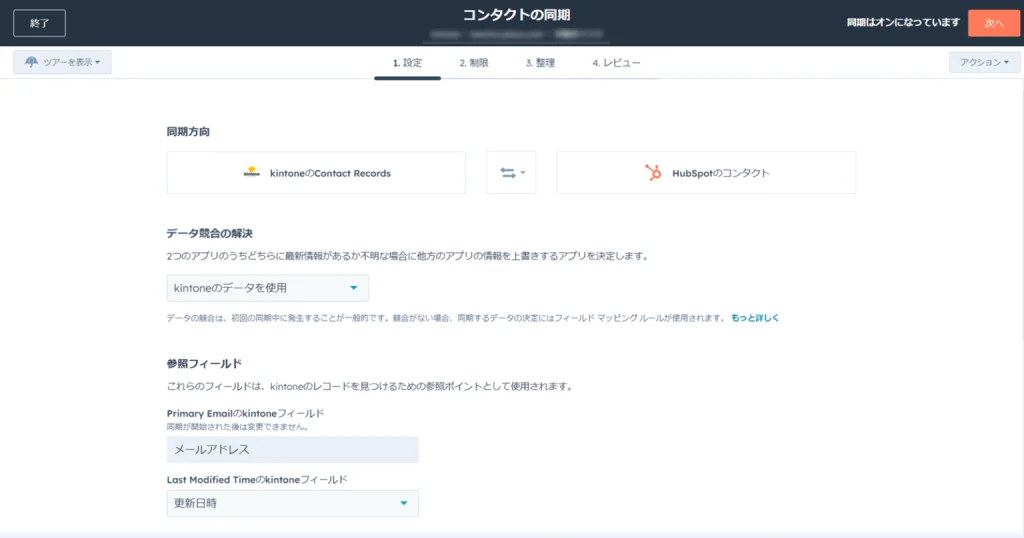Switch to the 2. 制限 tab
Image resolution: width=1024 pixels, height=538 pixels.
point(473,63)
